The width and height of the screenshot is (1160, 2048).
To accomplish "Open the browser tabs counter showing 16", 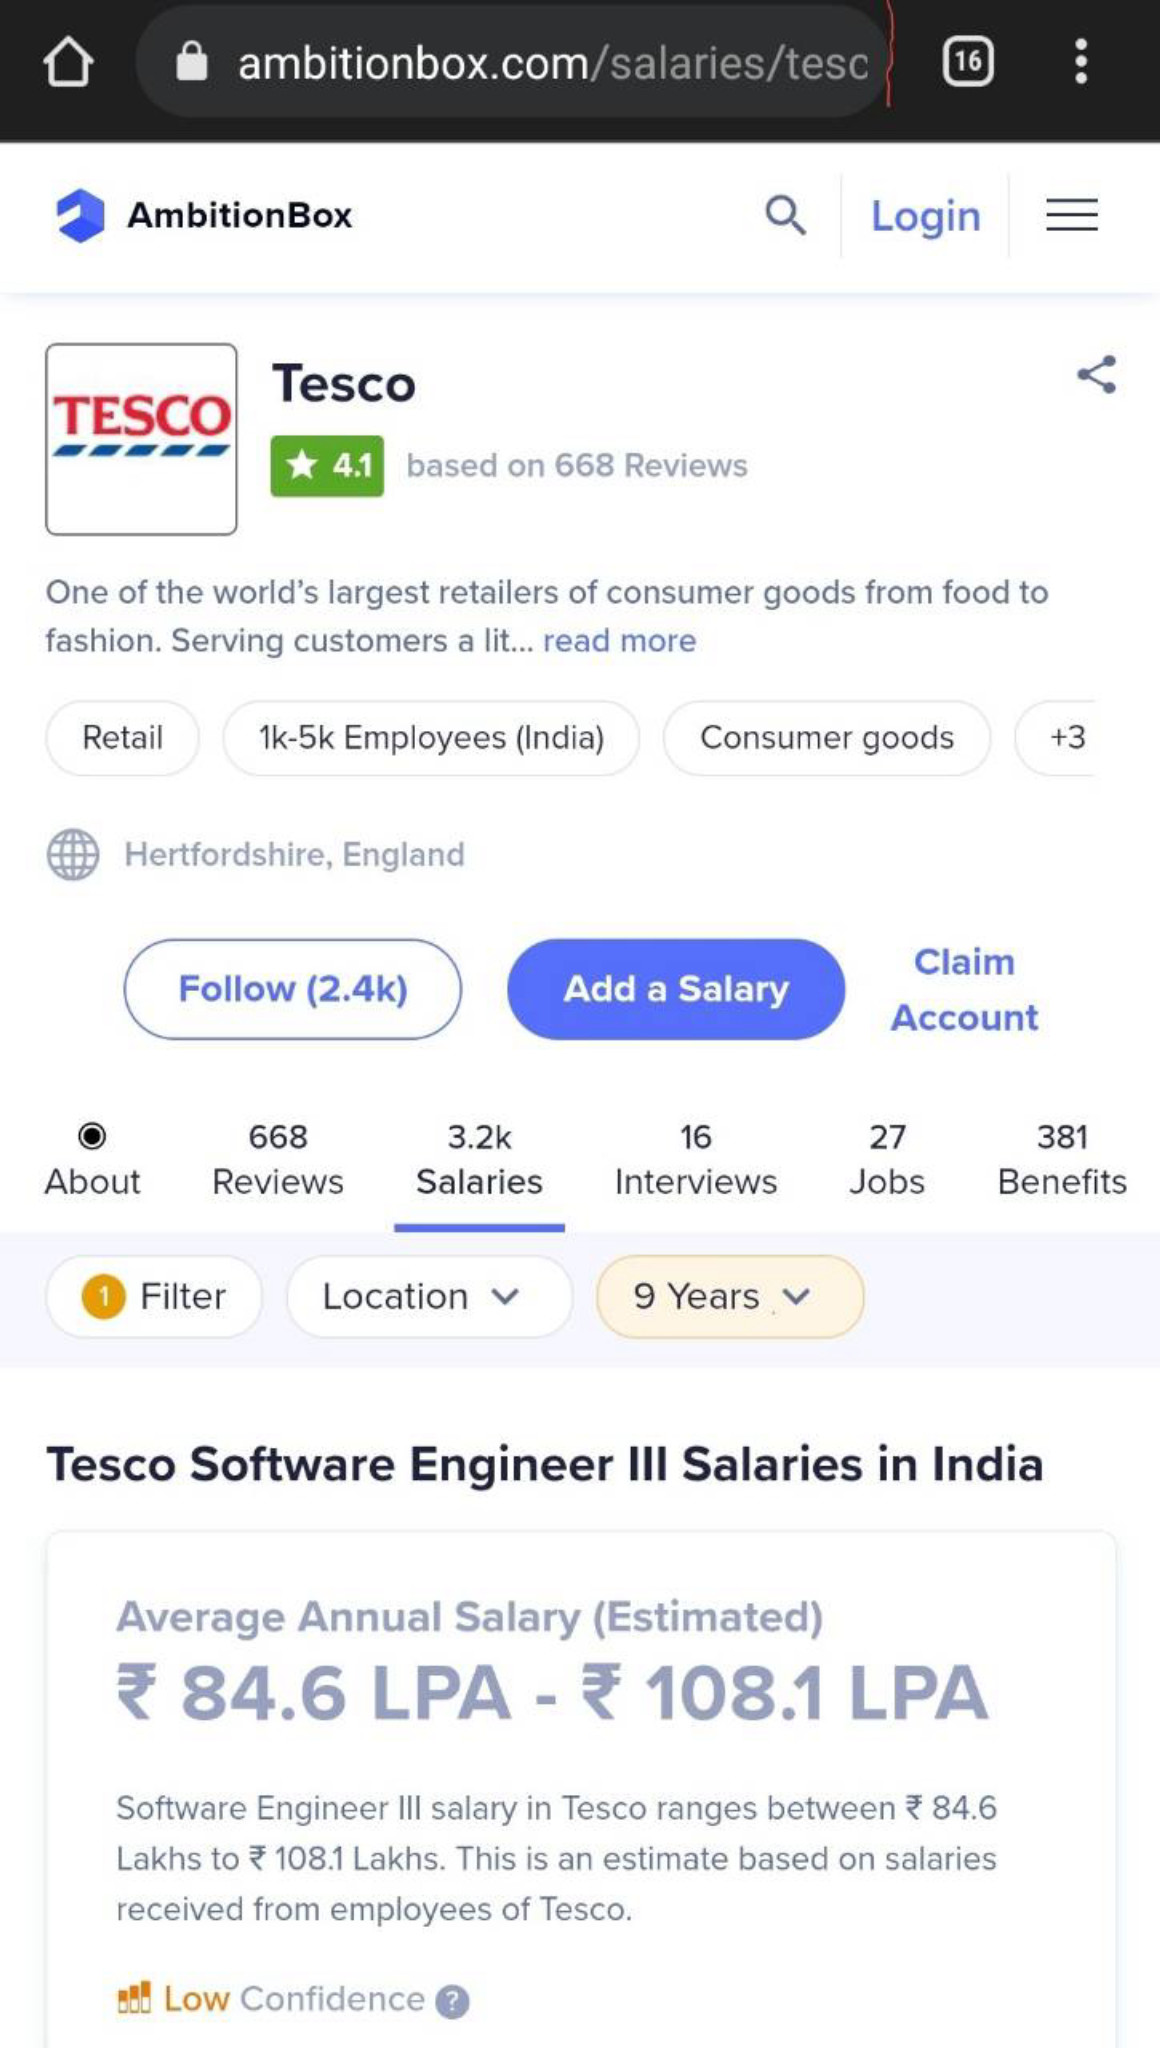I will coord(967,62).
